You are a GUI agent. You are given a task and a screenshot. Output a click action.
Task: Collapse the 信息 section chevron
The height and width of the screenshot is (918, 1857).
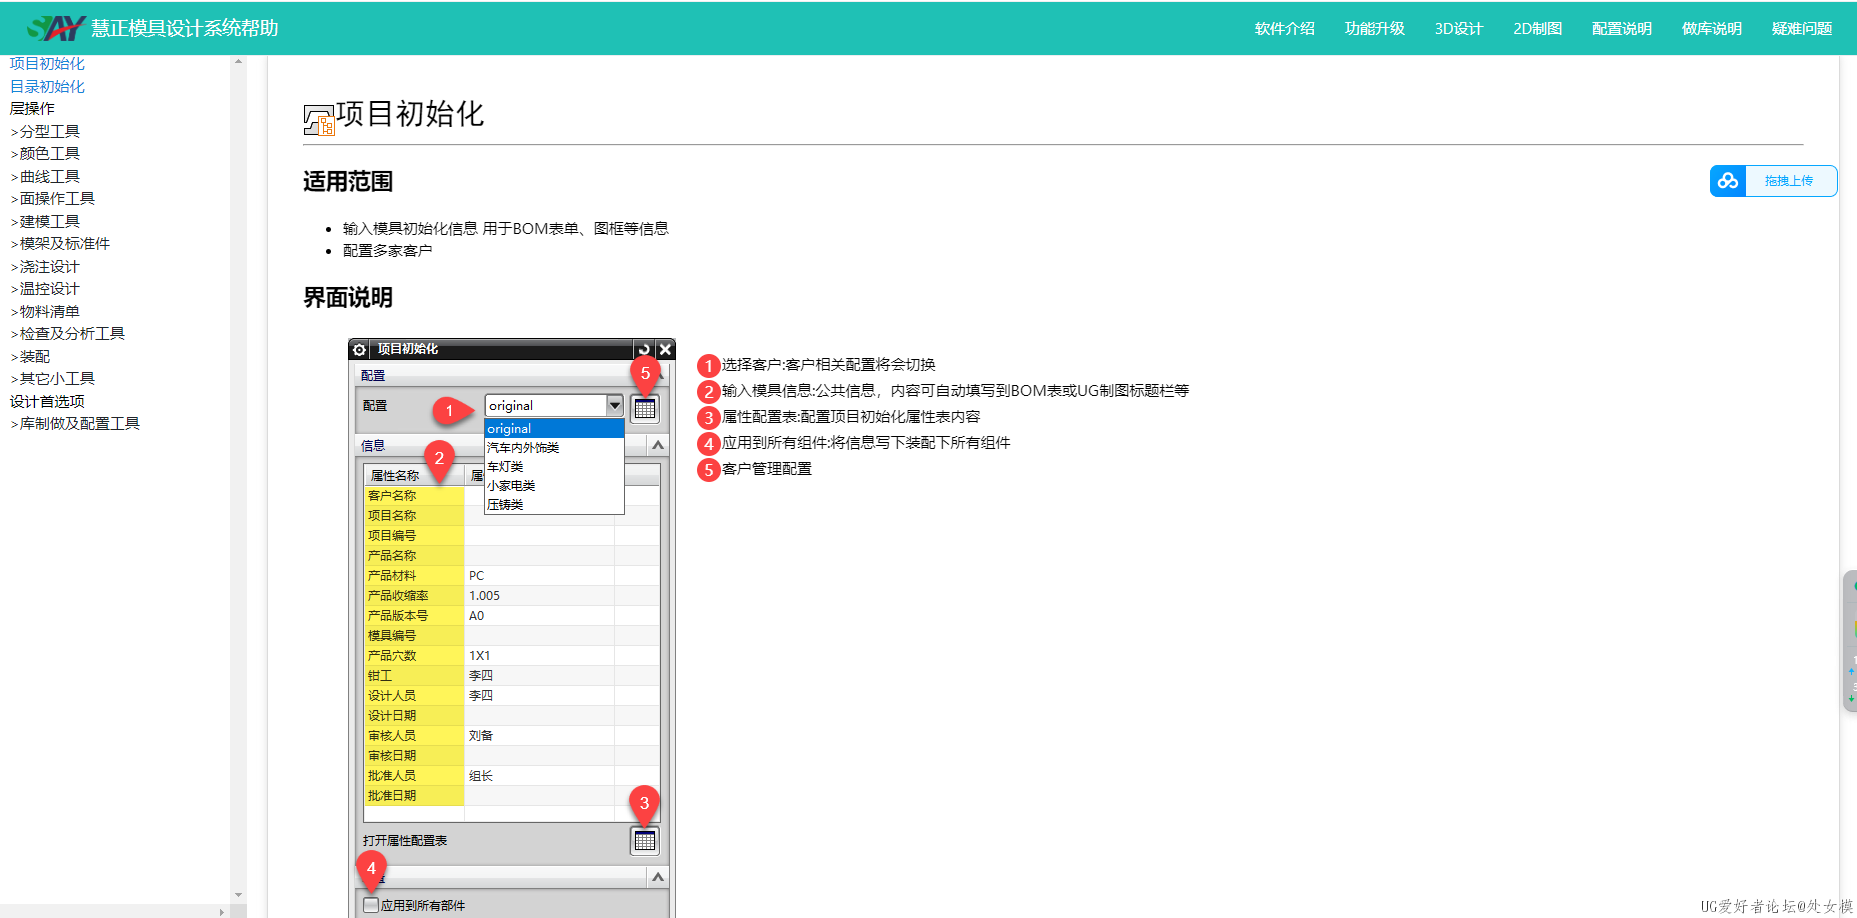coord(657,445)
